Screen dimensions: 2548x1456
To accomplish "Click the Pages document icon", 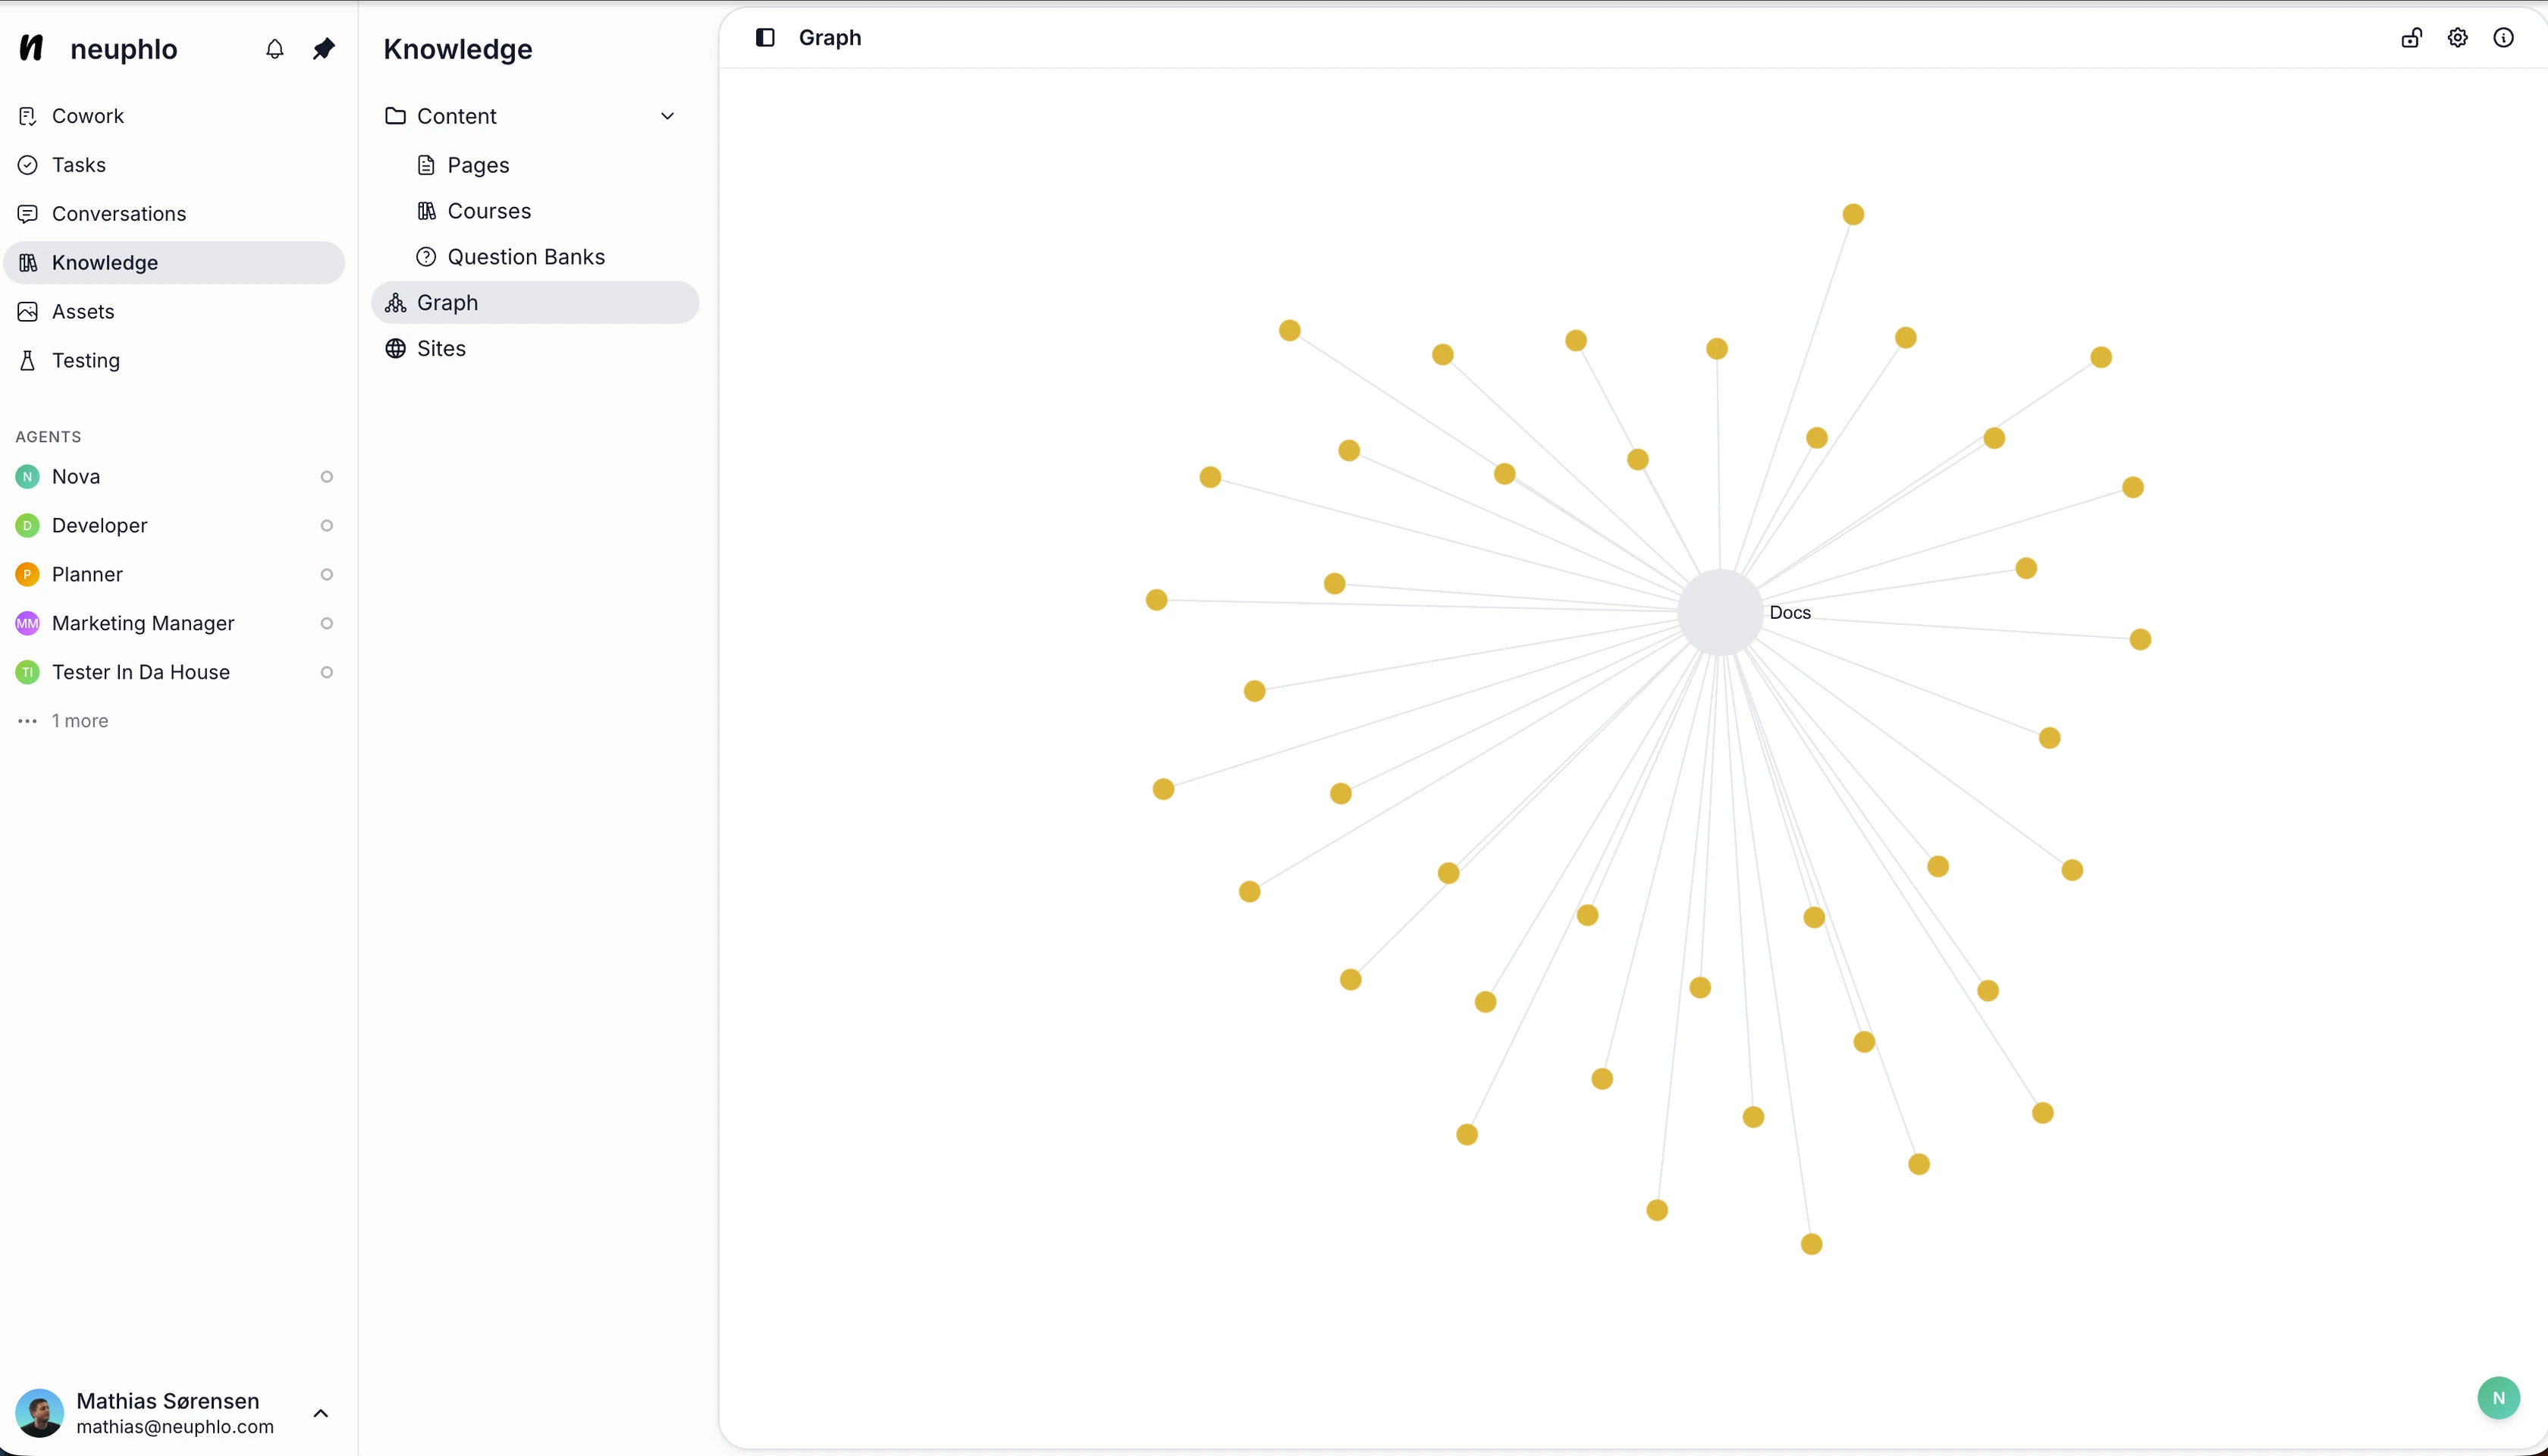I will coord(426,165).
